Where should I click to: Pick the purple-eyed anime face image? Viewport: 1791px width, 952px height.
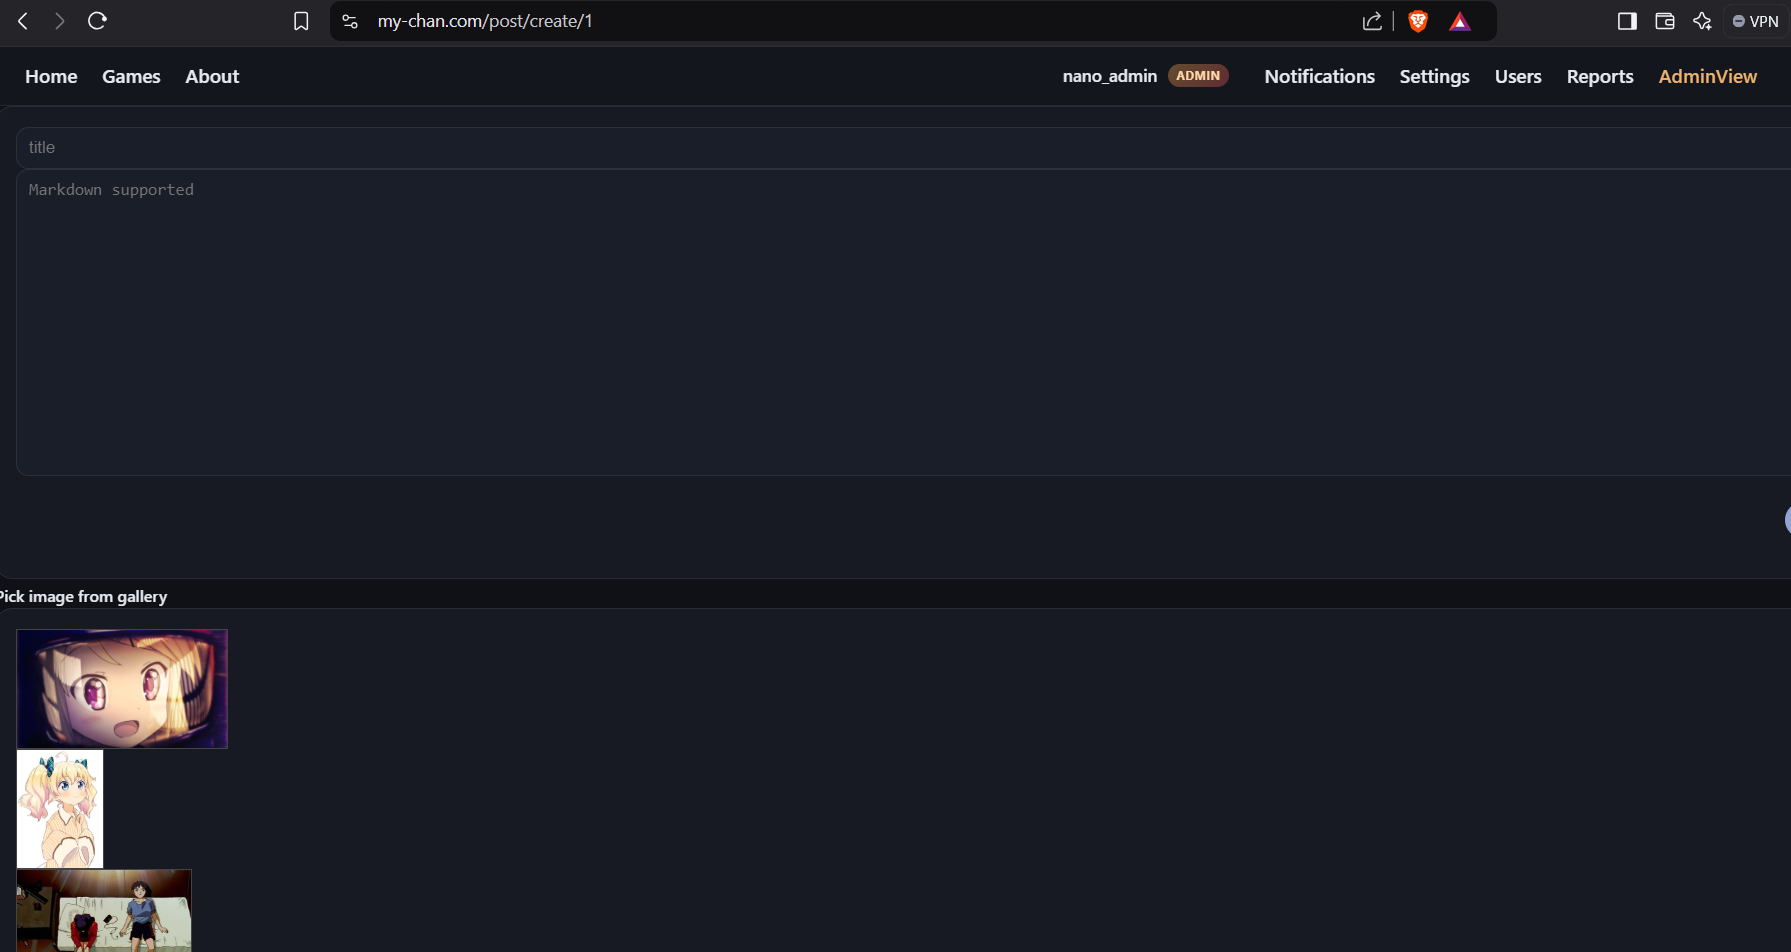tap(122, 689)
